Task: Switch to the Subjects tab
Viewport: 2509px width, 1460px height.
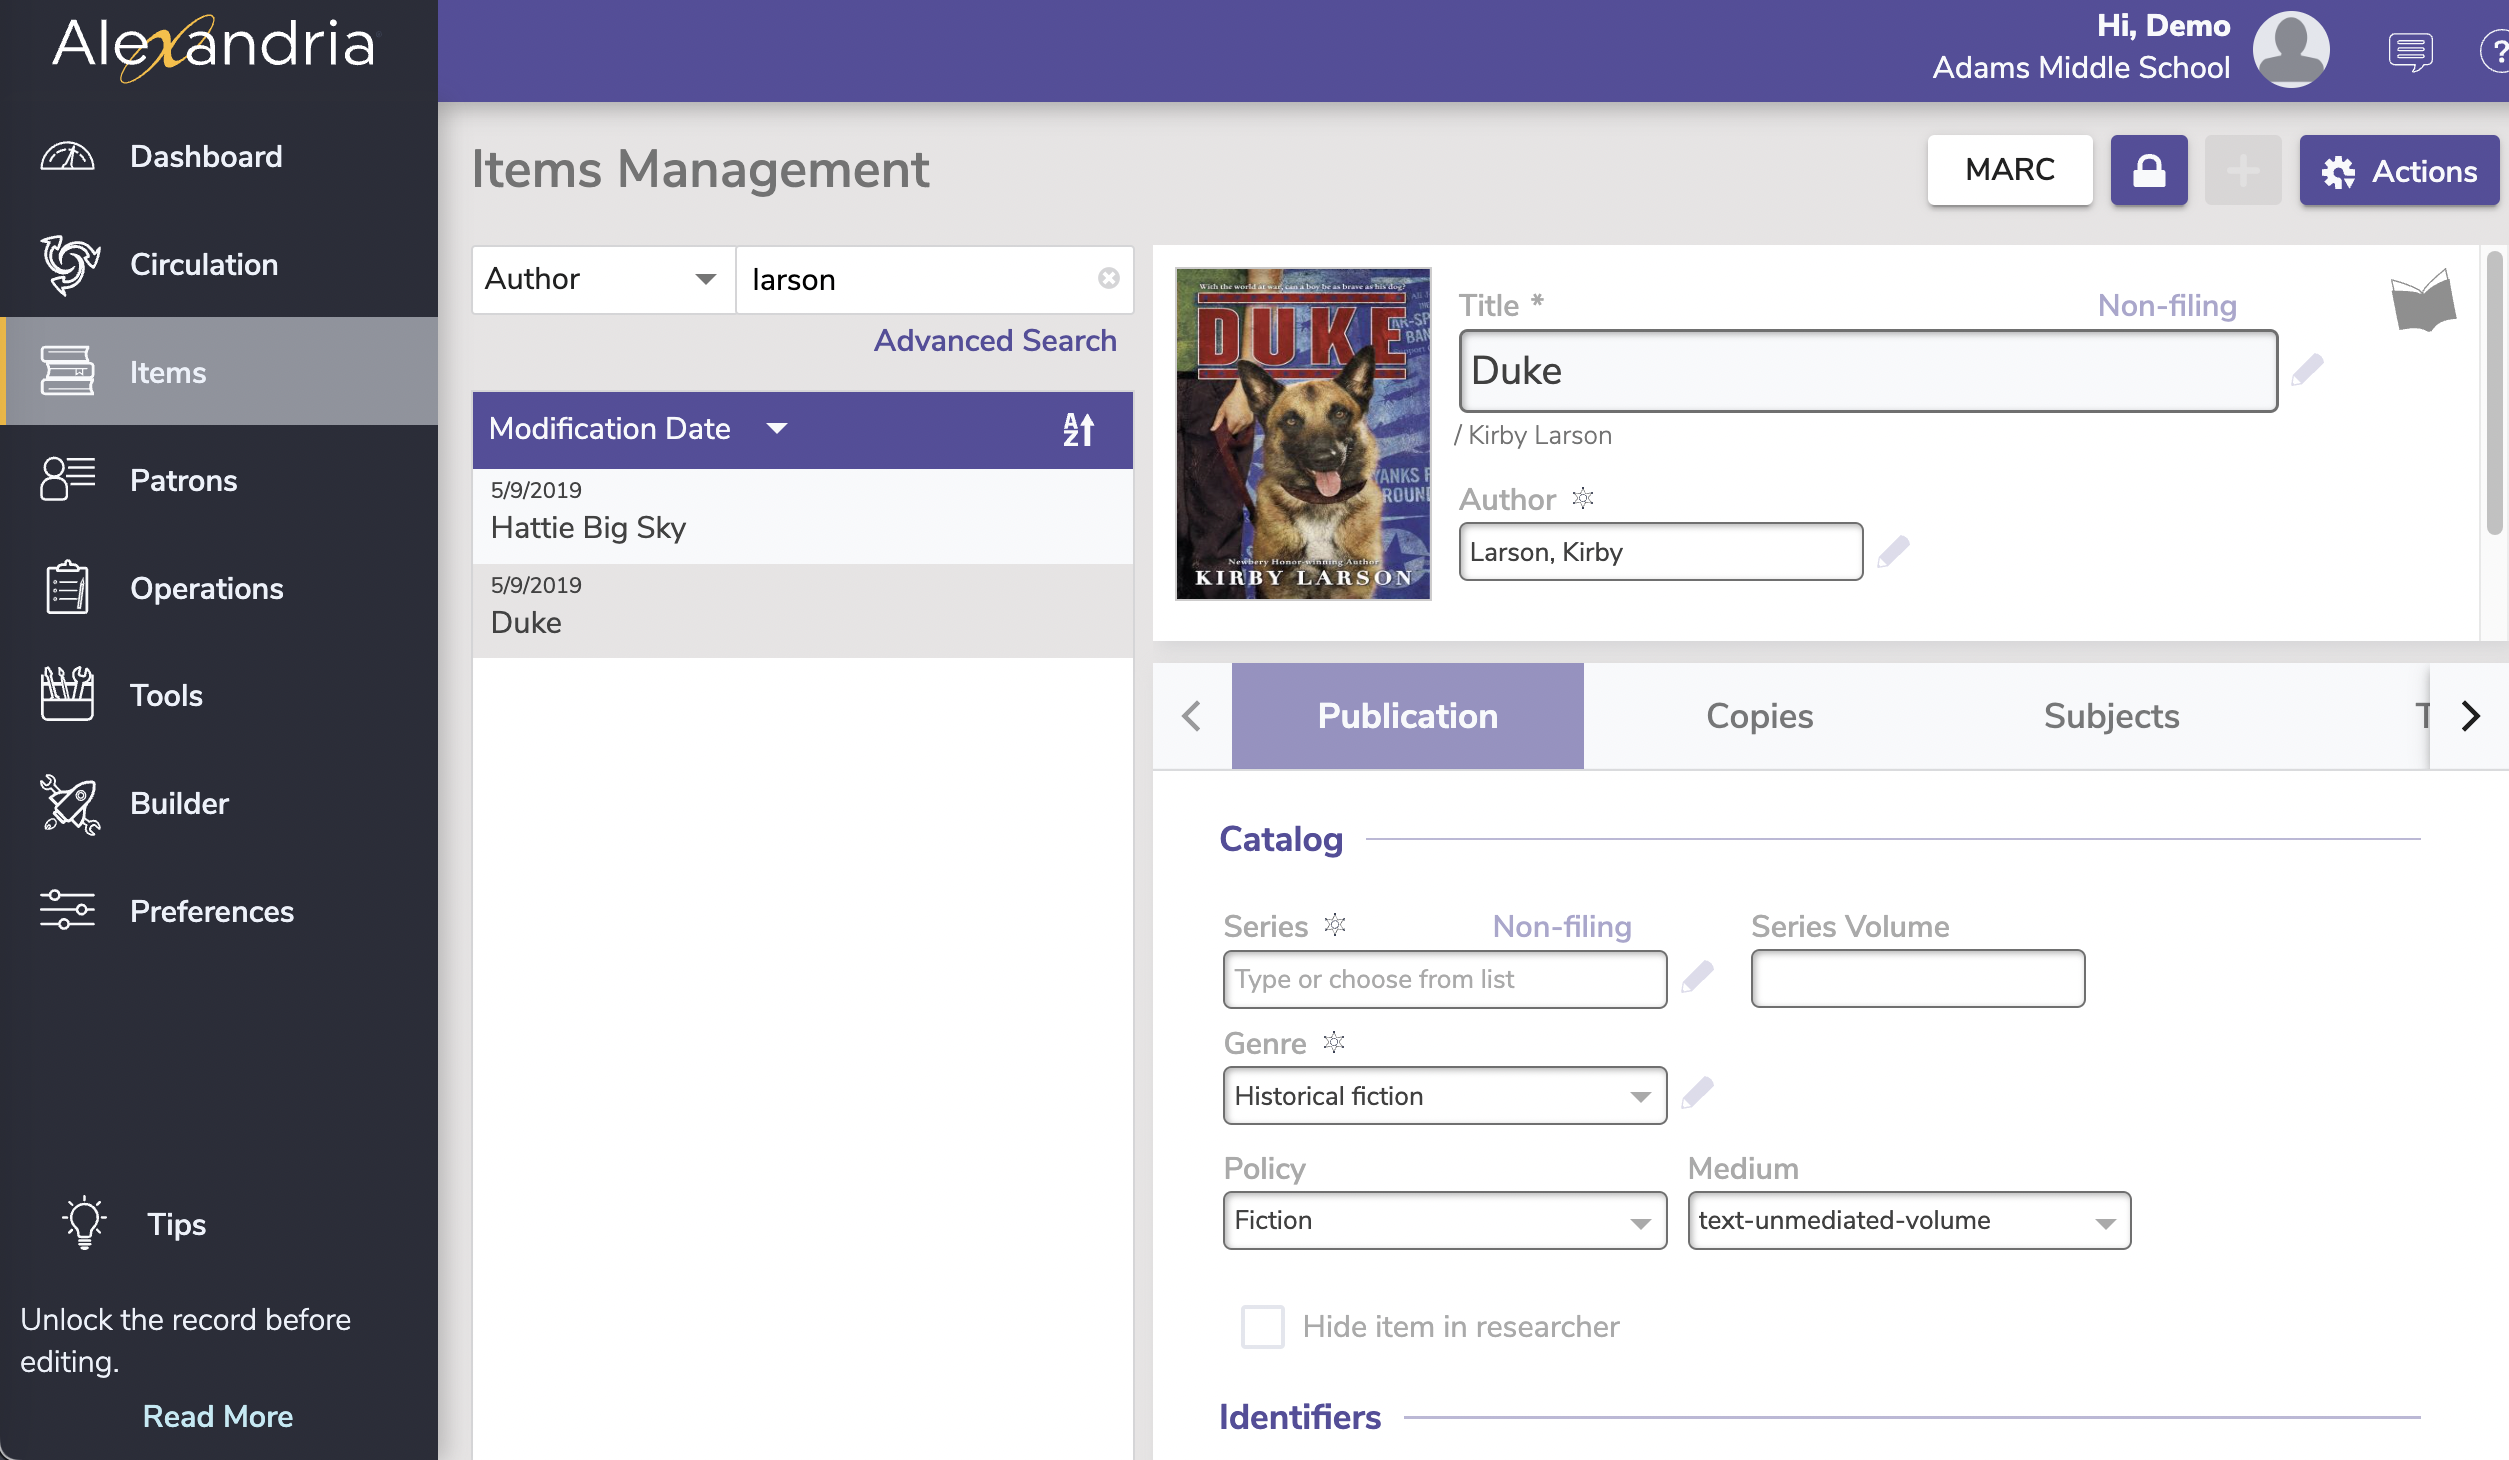Action: pyautogui.click(x=2111, y=714)
